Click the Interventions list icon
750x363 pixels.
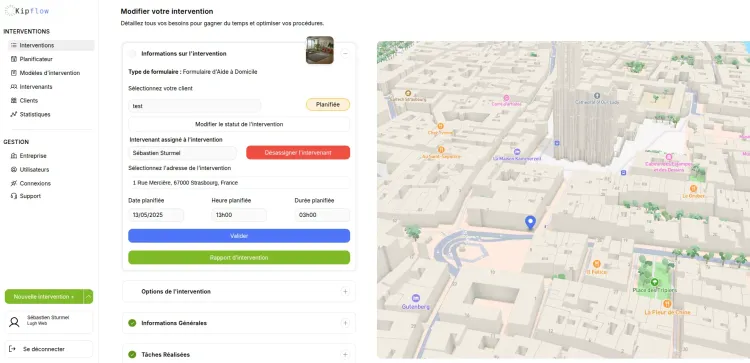point(14,45)
